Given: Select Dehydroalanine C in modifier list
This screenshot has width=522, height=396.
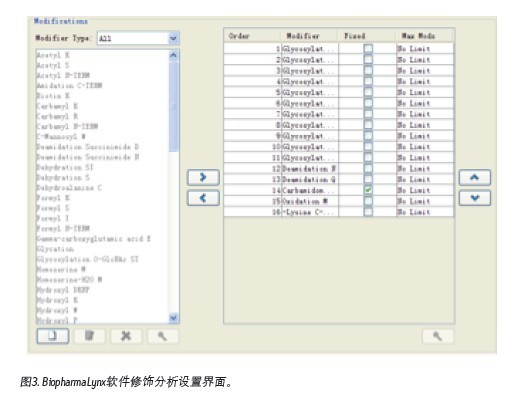Looking at the screenshot, I should [69, 188].
